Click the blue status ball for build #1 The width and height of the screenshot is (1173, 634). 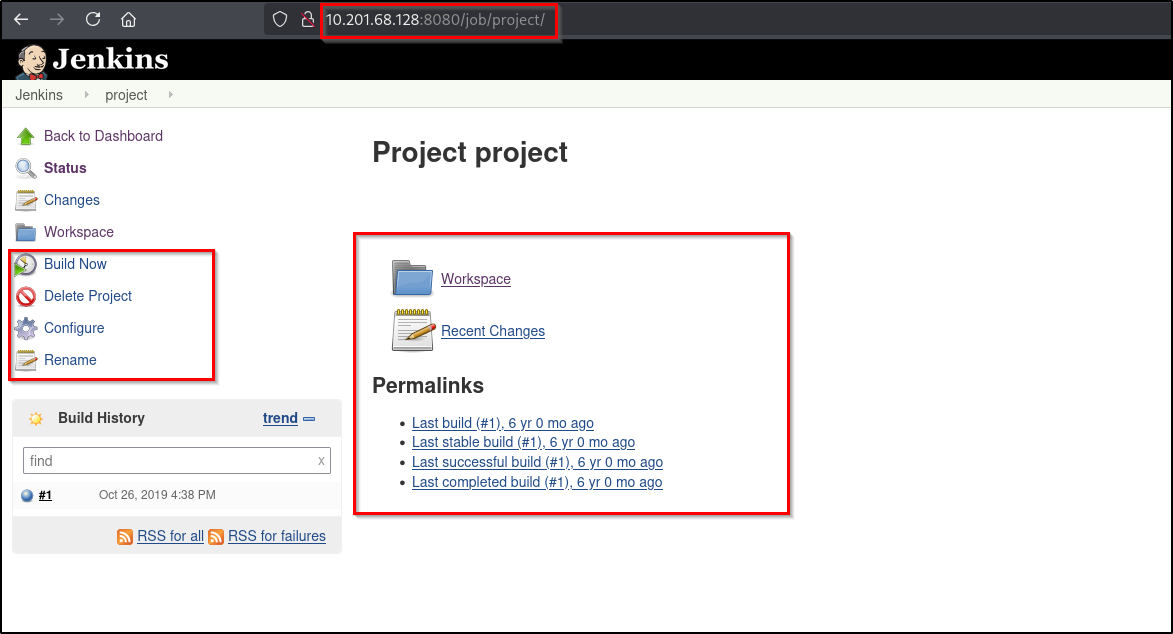27,494
